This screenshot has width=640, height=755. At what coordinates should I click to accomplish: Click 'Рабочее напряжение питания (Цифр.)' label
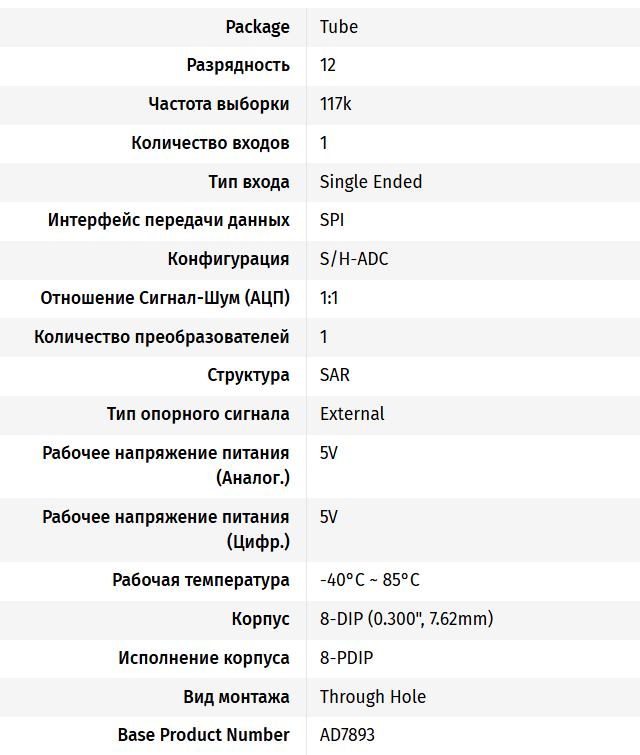click(x=166, y=529)
